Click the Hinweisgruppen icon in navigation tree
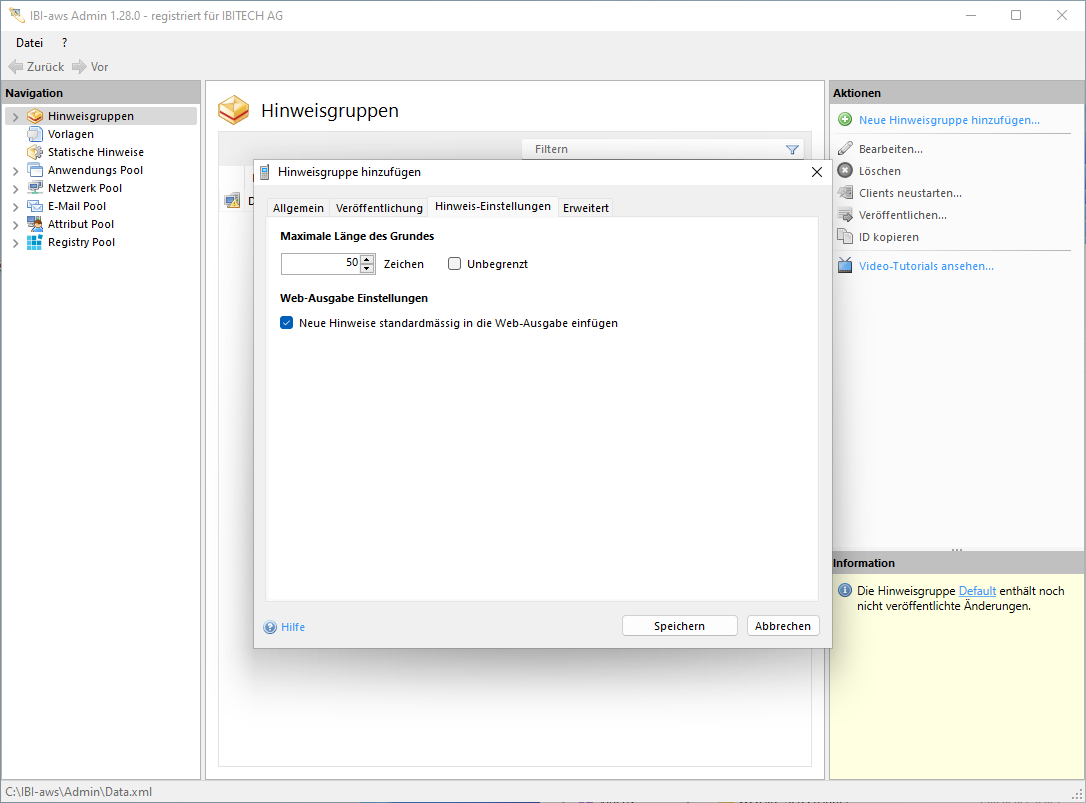Viewport: 1086px width, 803px height. pyautogui.click(x=35, y=116)
